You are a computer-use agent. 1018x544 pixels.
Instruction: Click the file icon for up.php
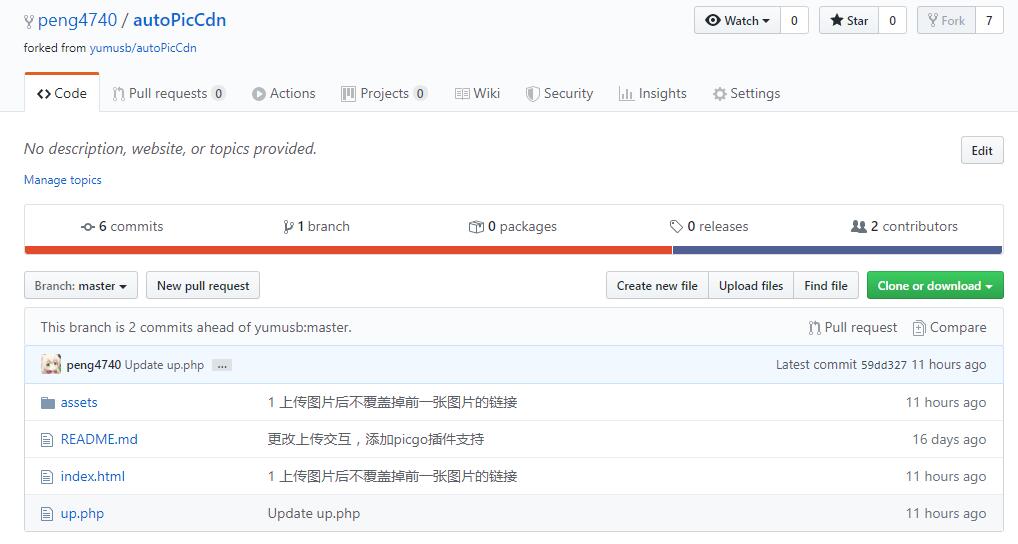[x=47, y=514]
